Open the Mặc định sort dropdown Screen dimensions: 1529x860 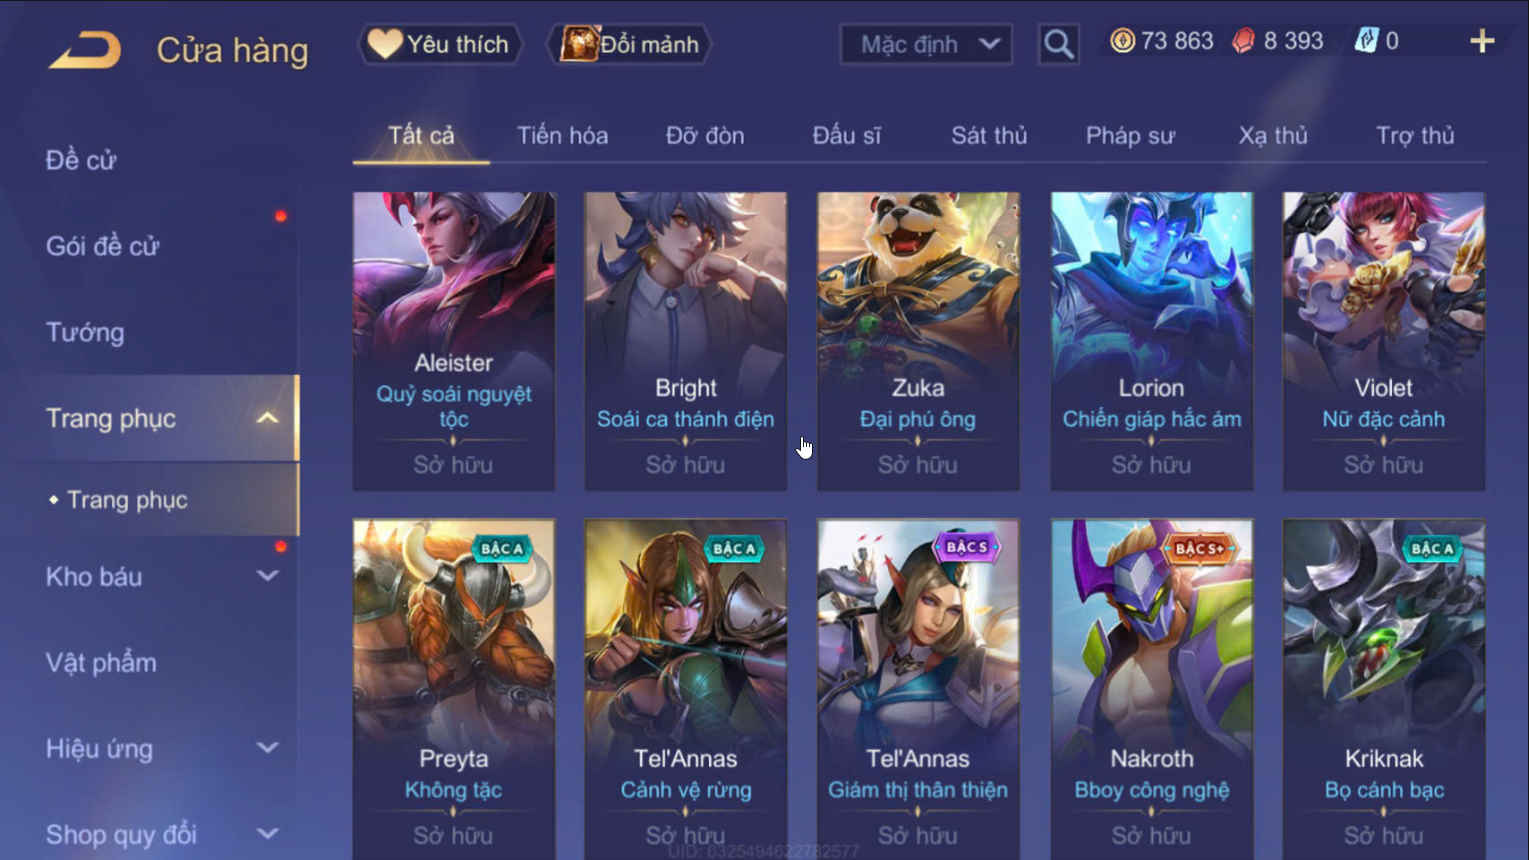(926, 44)
